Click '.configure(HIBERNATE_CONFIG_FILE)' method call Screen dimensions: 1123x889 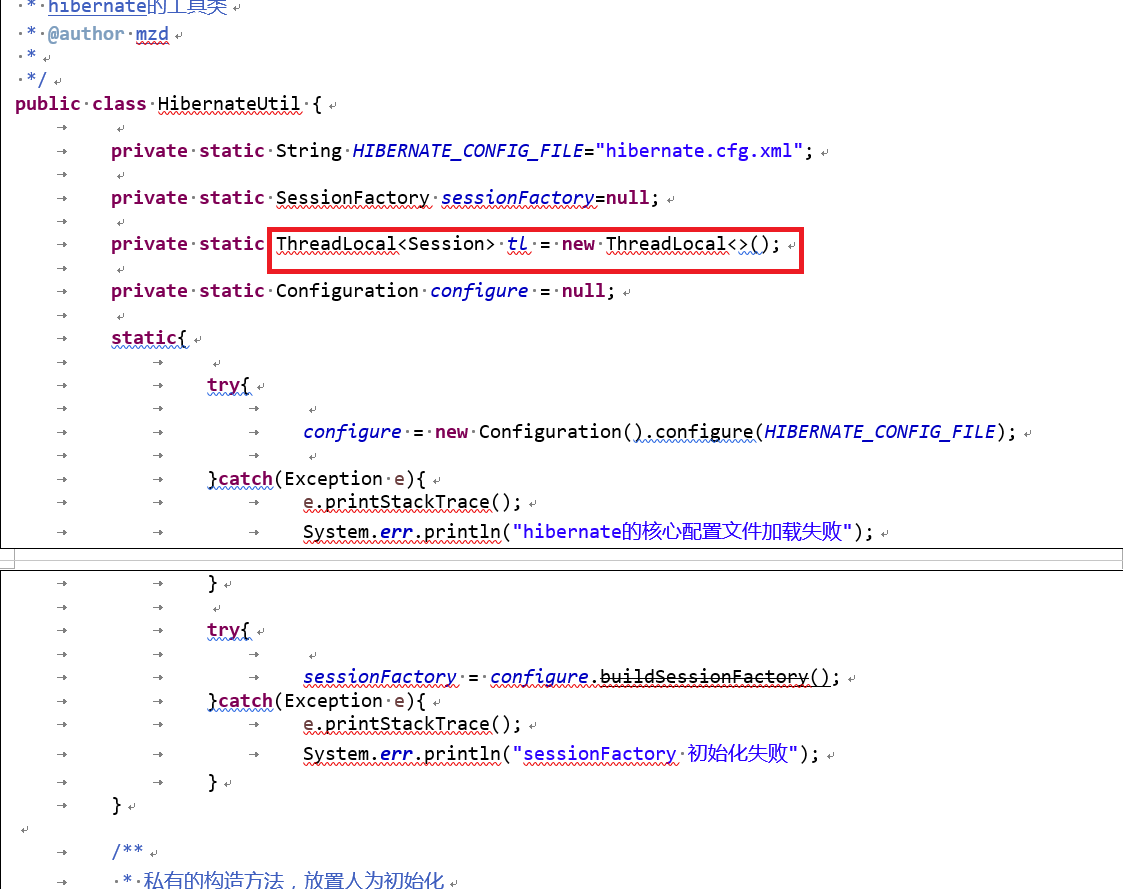click(x=825, y=432)
